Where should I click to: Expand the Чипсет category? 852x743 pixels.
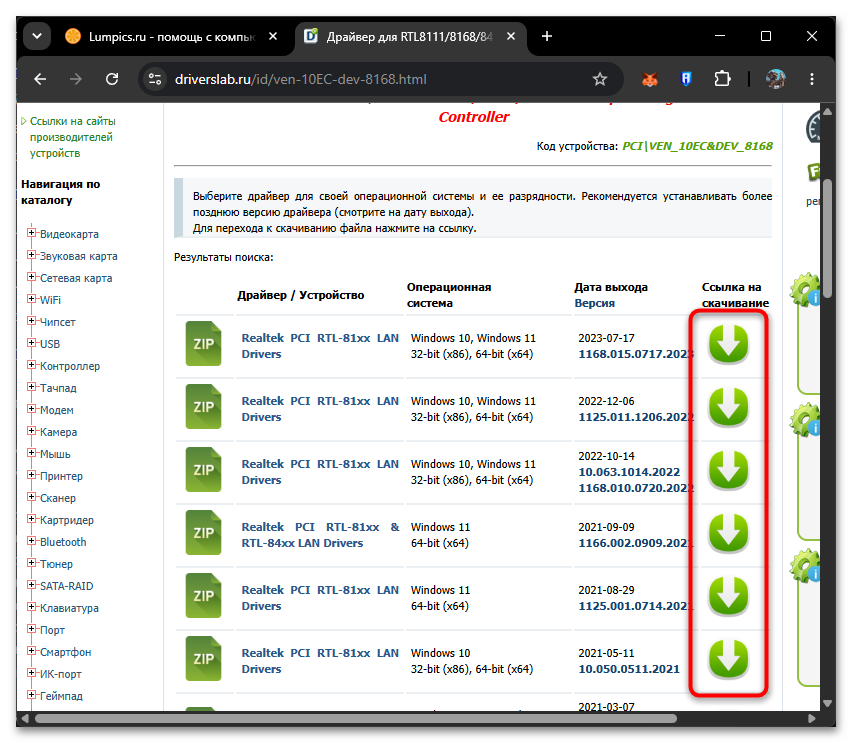click(x=32, y=321)
